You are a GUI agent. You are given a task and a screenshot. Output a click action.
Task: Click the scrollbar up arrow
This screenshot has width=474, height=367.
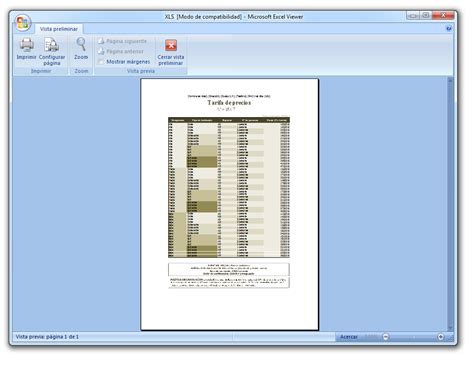coord(450,80)
